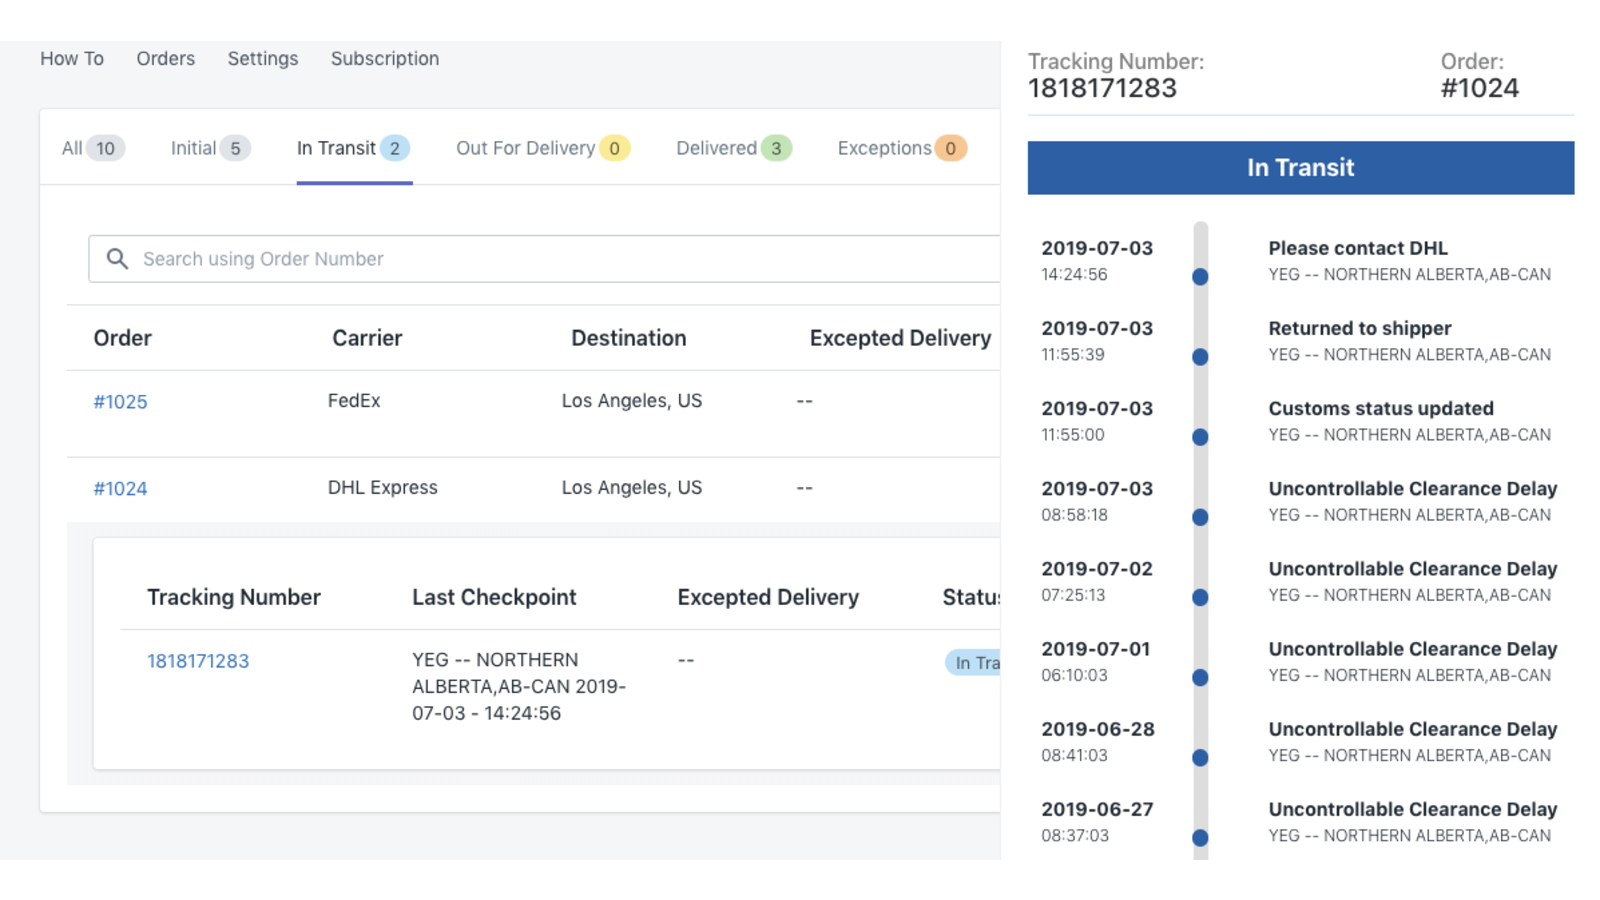Click the timeline dot for Please contact DHL
Screen dimensions: 1600x900
pyautogui.click(x=1200, y=277)
